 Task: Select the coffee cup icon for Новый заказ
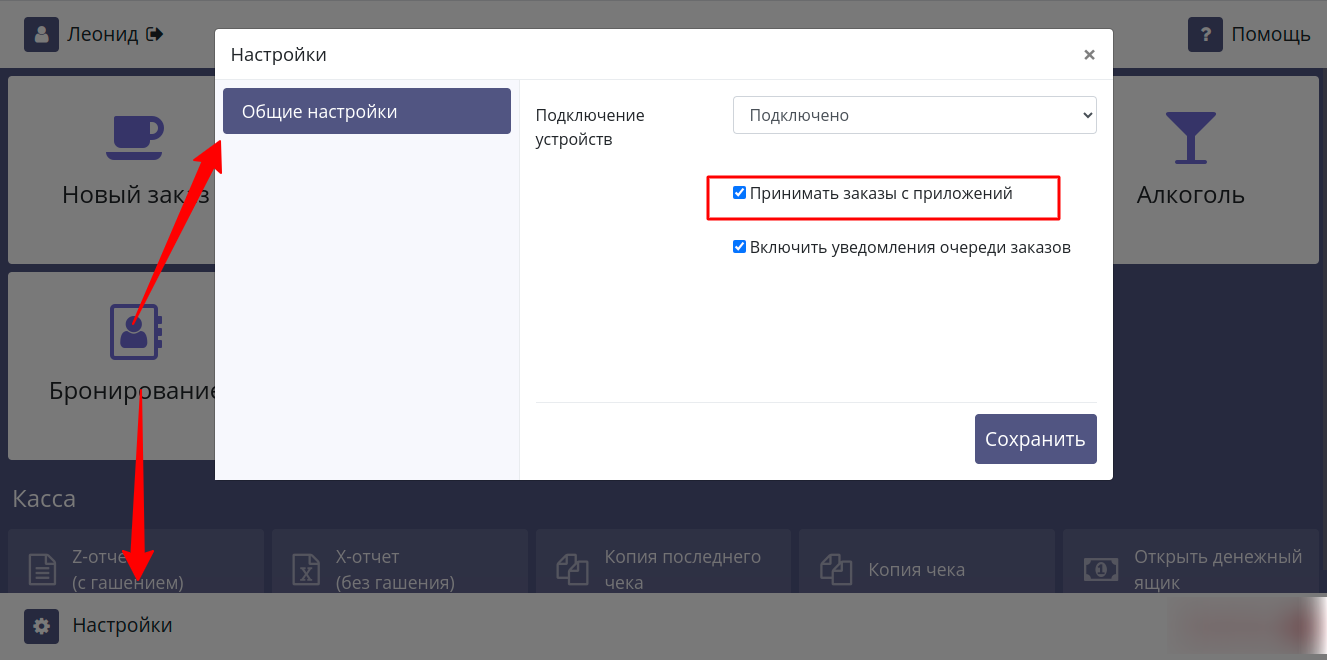pyautogui.click(x=135, y=137)
